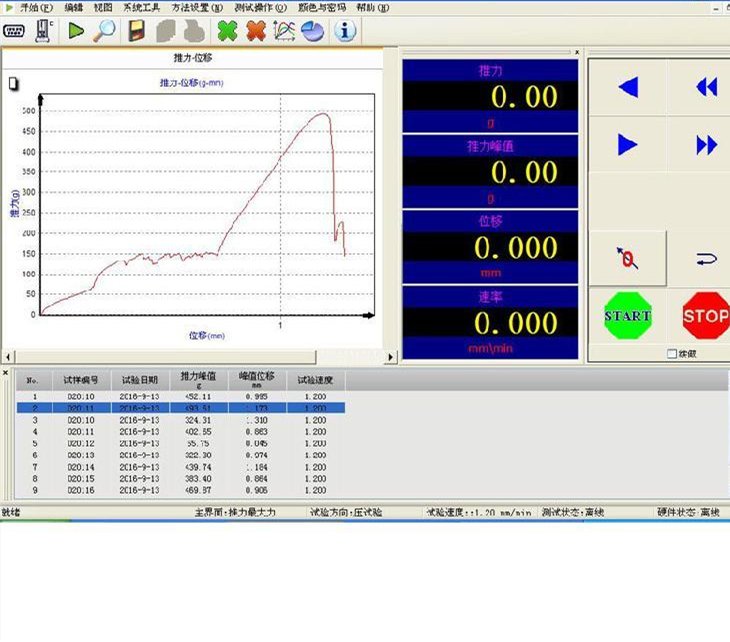Click the small checkbox icon above the chart
Screen dimensions: 730x642
tap(14, 84)
